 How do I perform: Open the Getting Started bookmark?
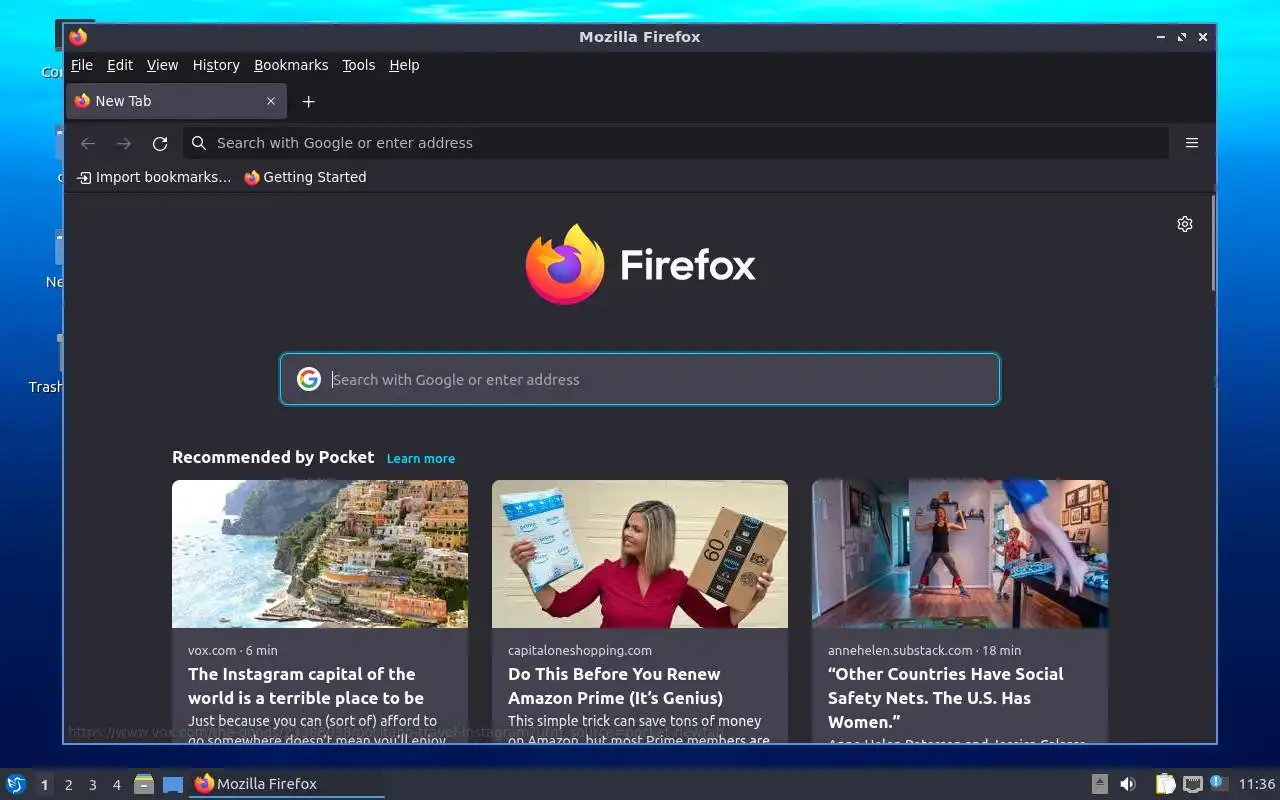coord(305,177)
